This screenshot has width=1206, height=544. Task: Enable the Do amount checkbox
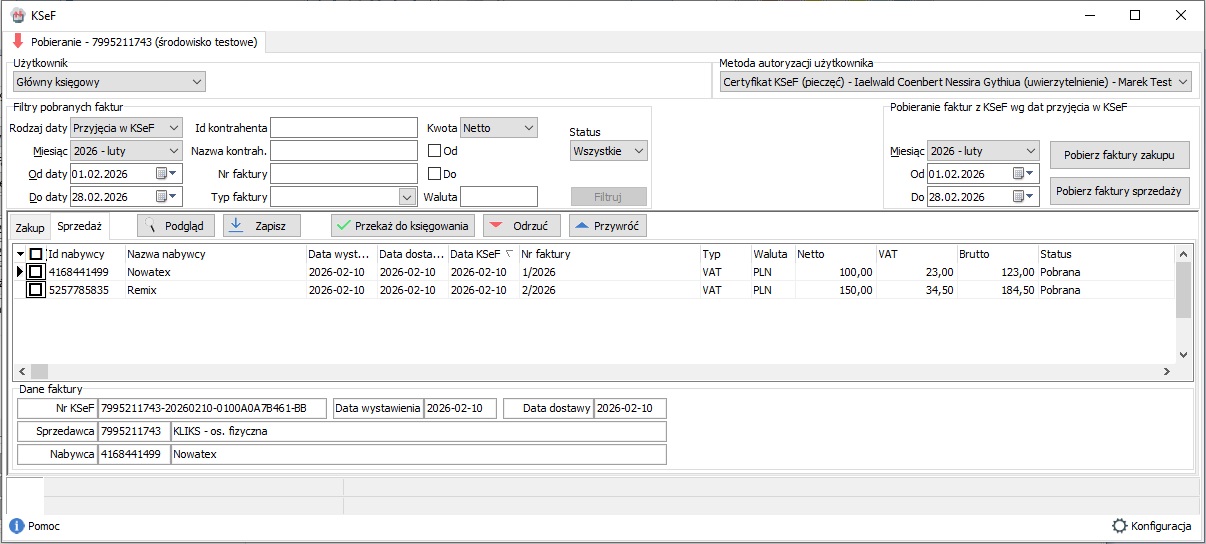click(435, 173)
